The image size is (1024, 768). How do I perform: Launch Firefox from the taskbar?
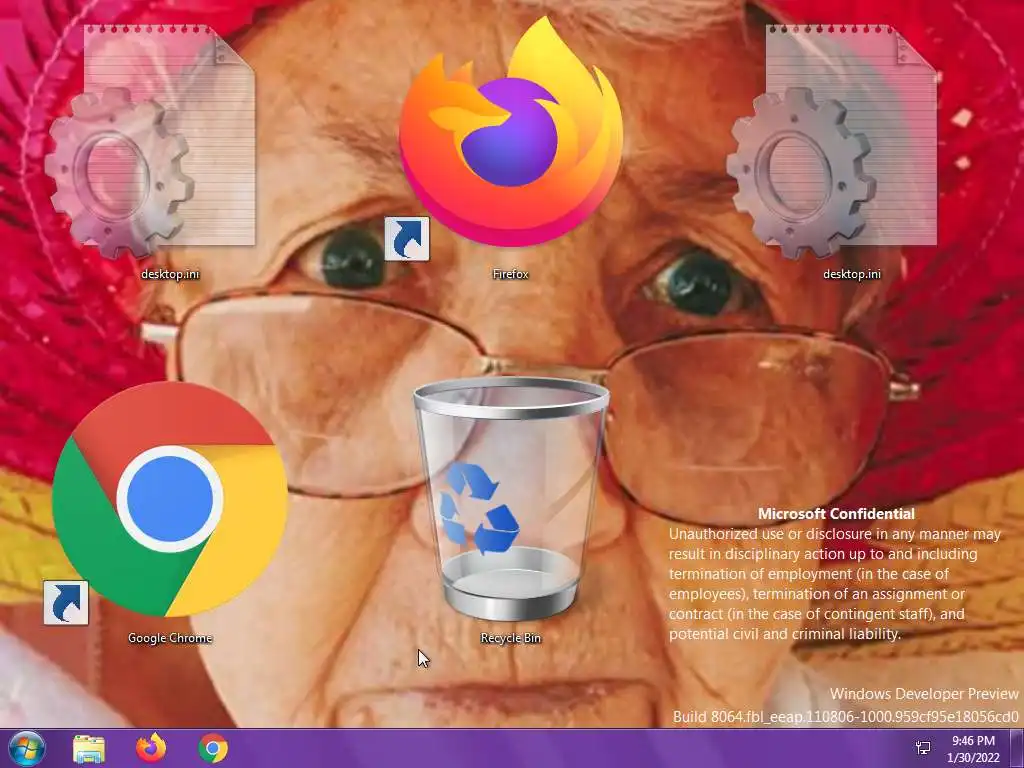click(x=151, y=748)
